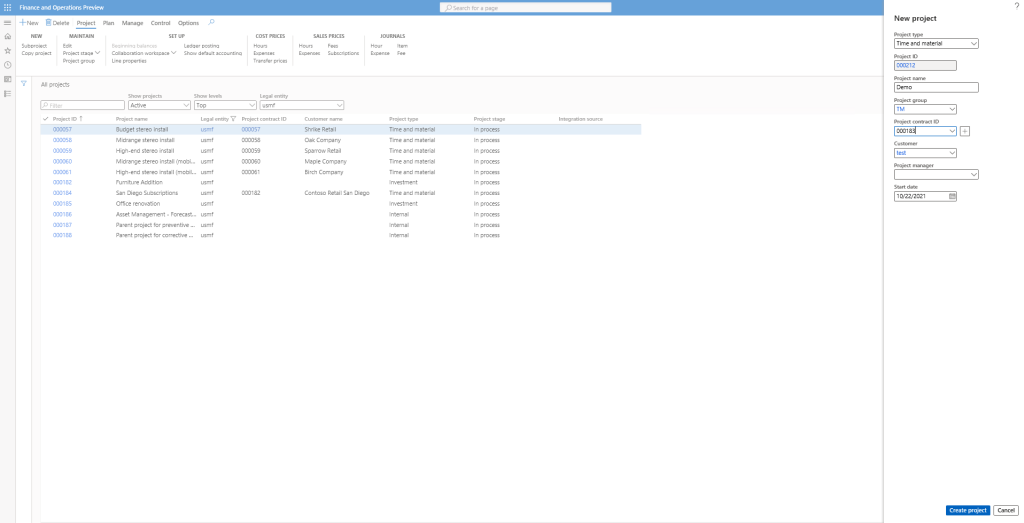The width and height of the screenshot is (1024, 523).
Task: Click Project group in Maintain section
Action: pos(78,61)
